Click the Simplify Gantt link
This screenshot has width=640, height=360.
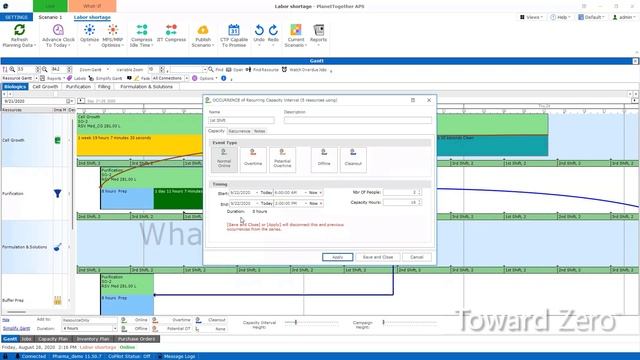(x=16, y=329)
